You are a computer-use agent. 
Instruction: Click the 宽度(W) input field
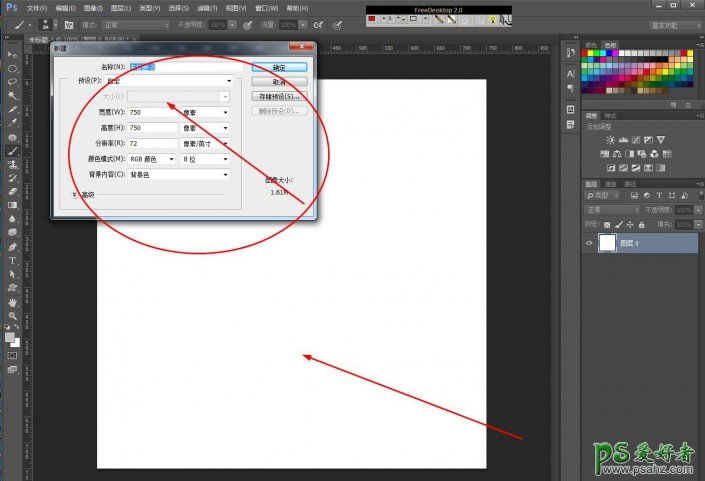click(152, 112)
